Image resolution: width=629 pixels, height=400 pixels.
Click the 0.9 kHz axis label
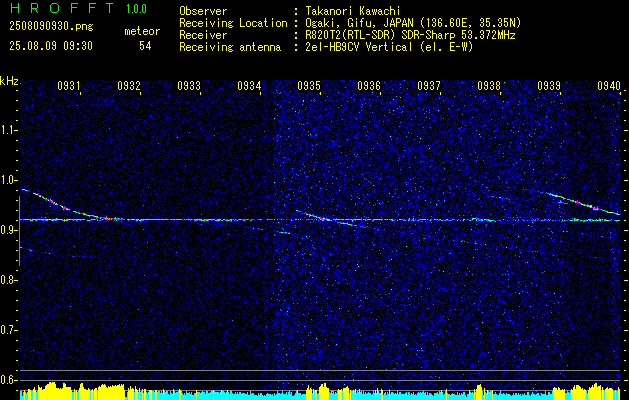coord(8,230)
